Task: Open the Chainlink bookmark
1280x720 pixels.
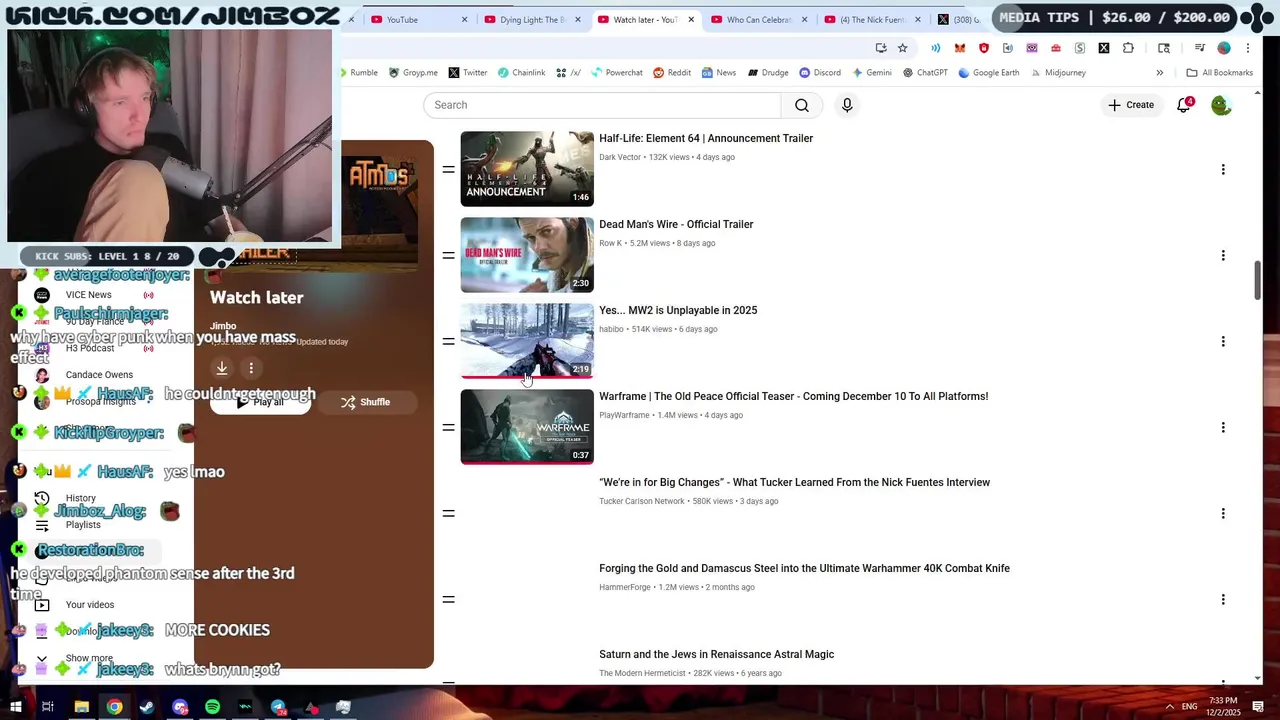Action: 522,73
